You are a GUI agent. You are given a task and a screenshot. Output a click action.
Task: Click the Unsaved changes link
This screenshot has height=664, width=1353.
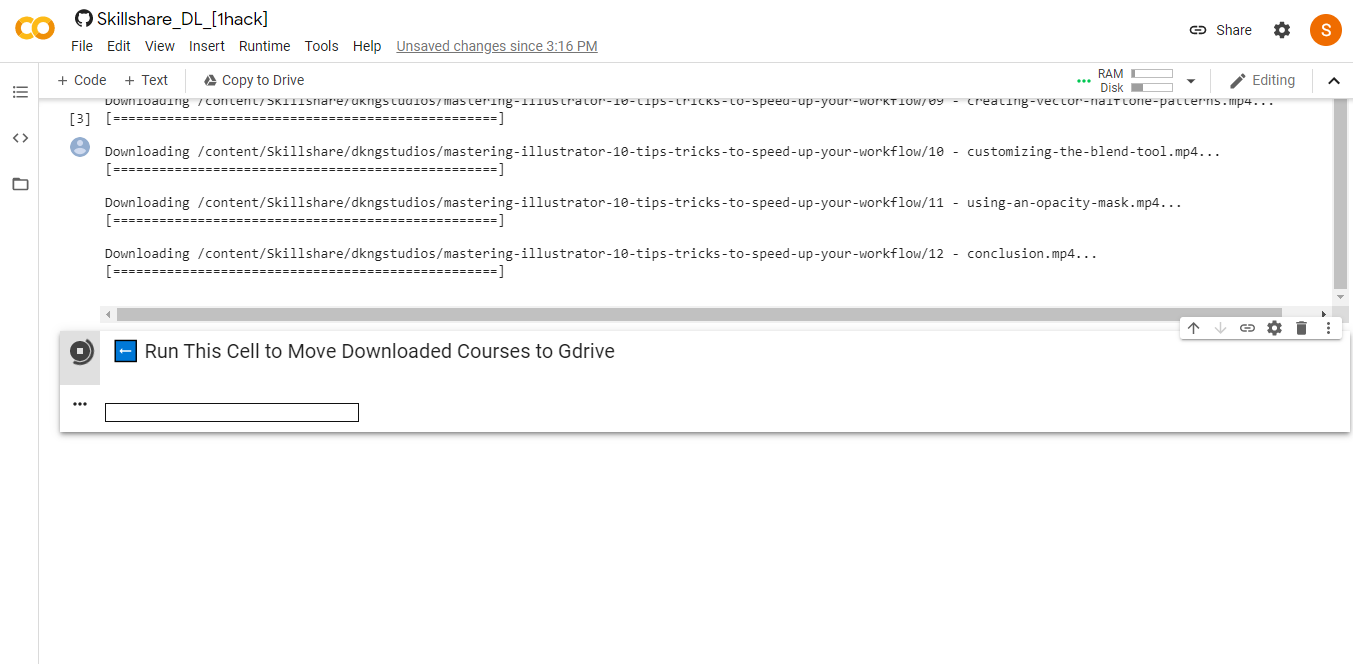[497, 46]
